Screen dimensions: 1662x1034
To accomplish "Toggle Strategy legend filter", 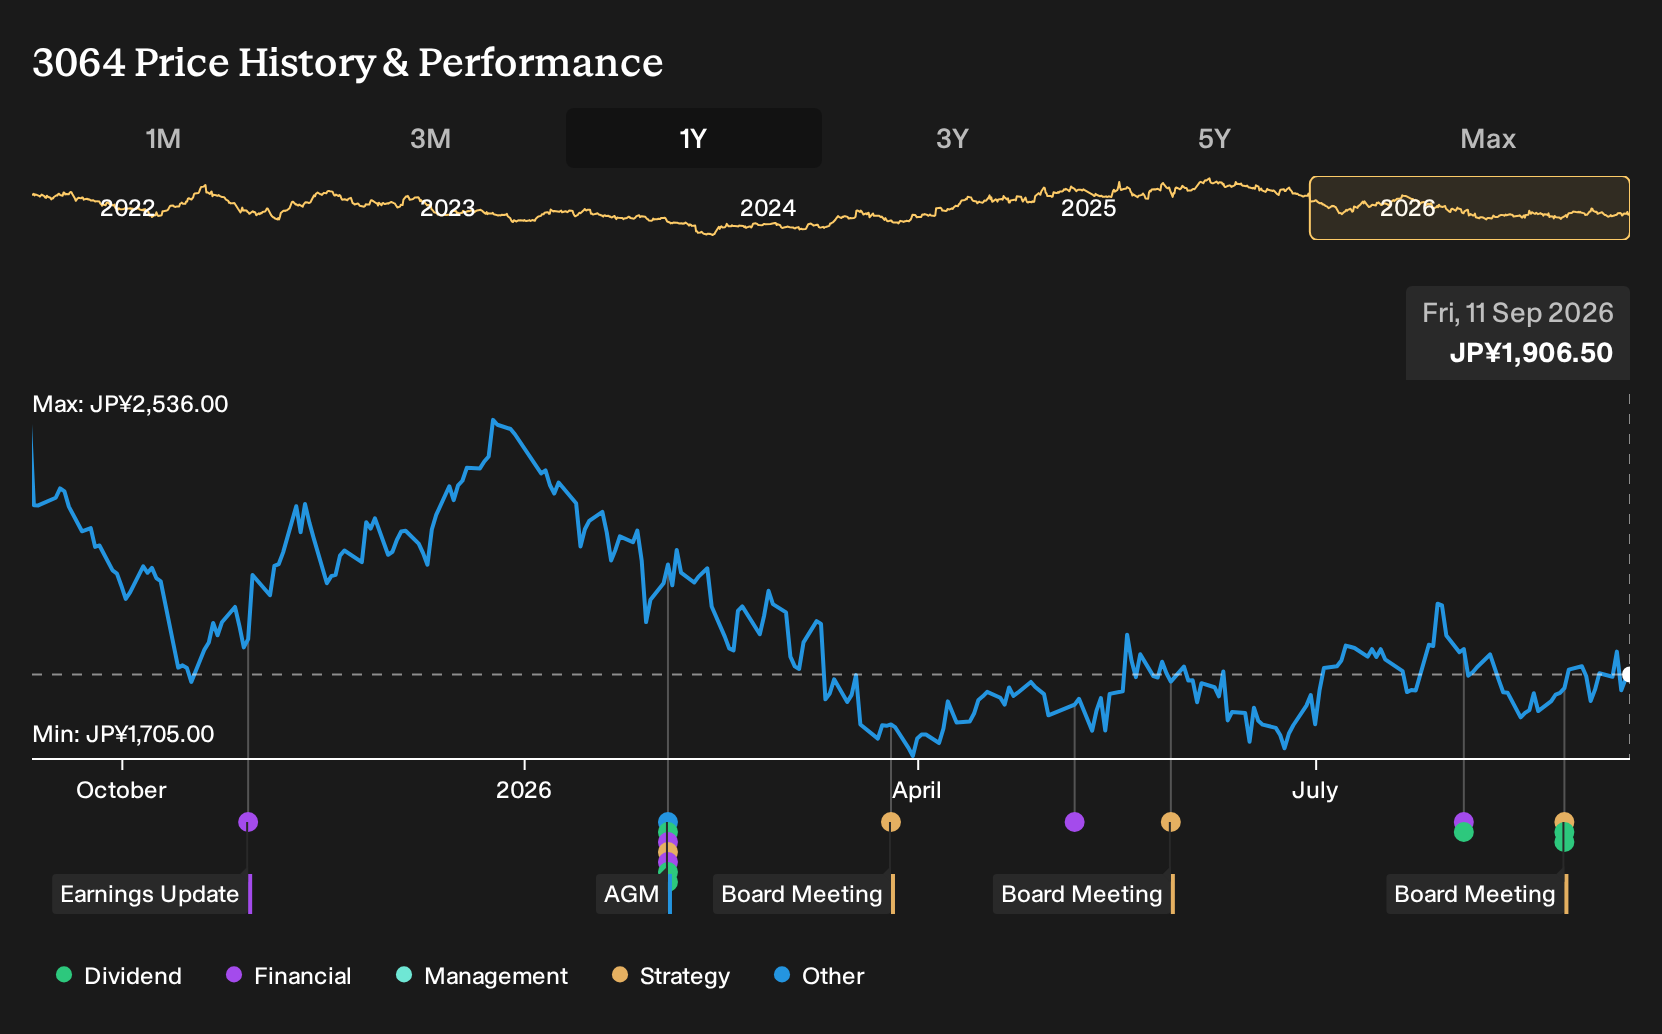I will click(671, 976).
